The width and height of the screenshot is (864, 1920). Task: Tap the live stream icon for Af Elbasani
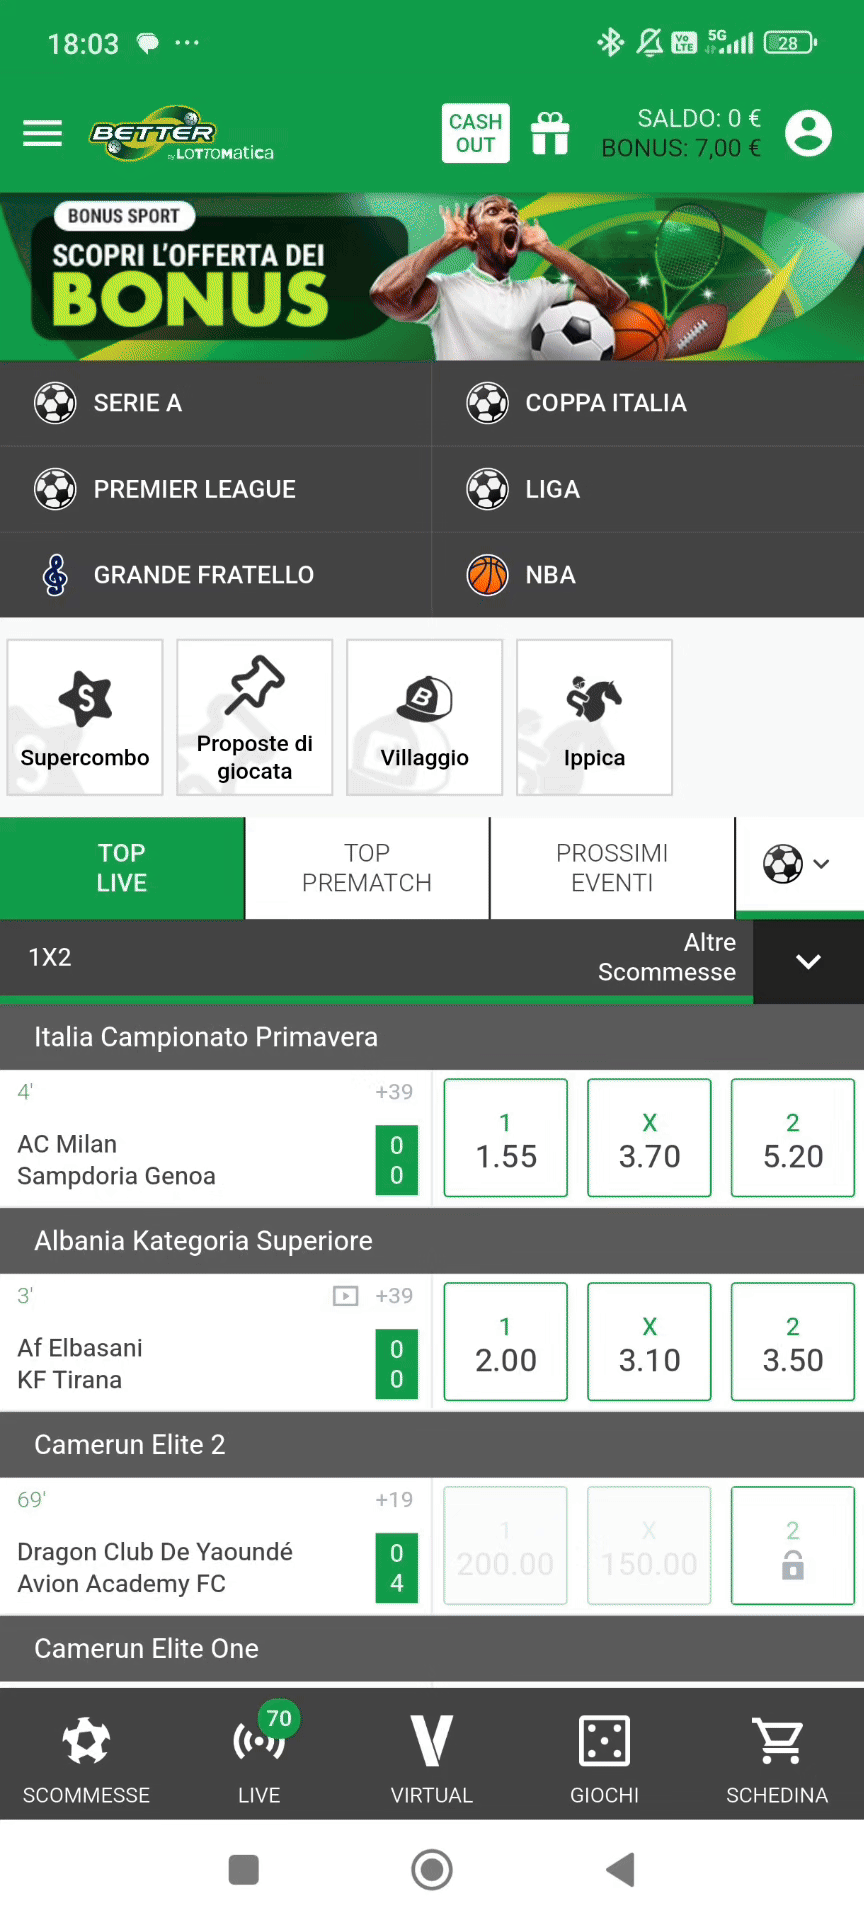tap(345, 1296)
